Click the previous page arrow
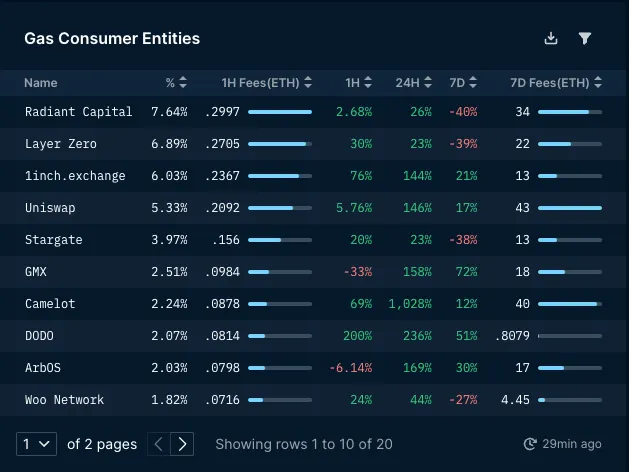 click(x=159, y=444)
